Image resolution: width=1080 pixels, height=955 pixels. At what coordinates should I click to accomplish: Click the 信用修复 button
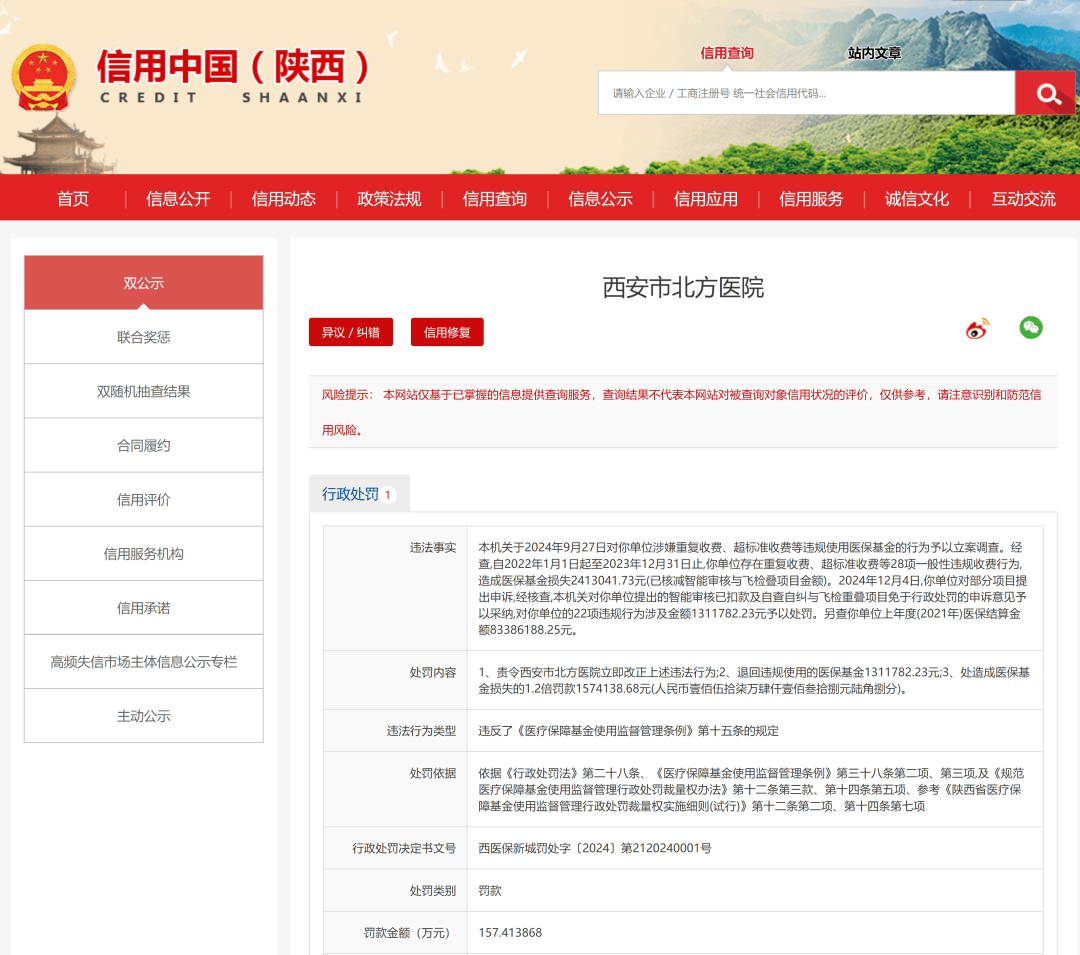point(447,333)
